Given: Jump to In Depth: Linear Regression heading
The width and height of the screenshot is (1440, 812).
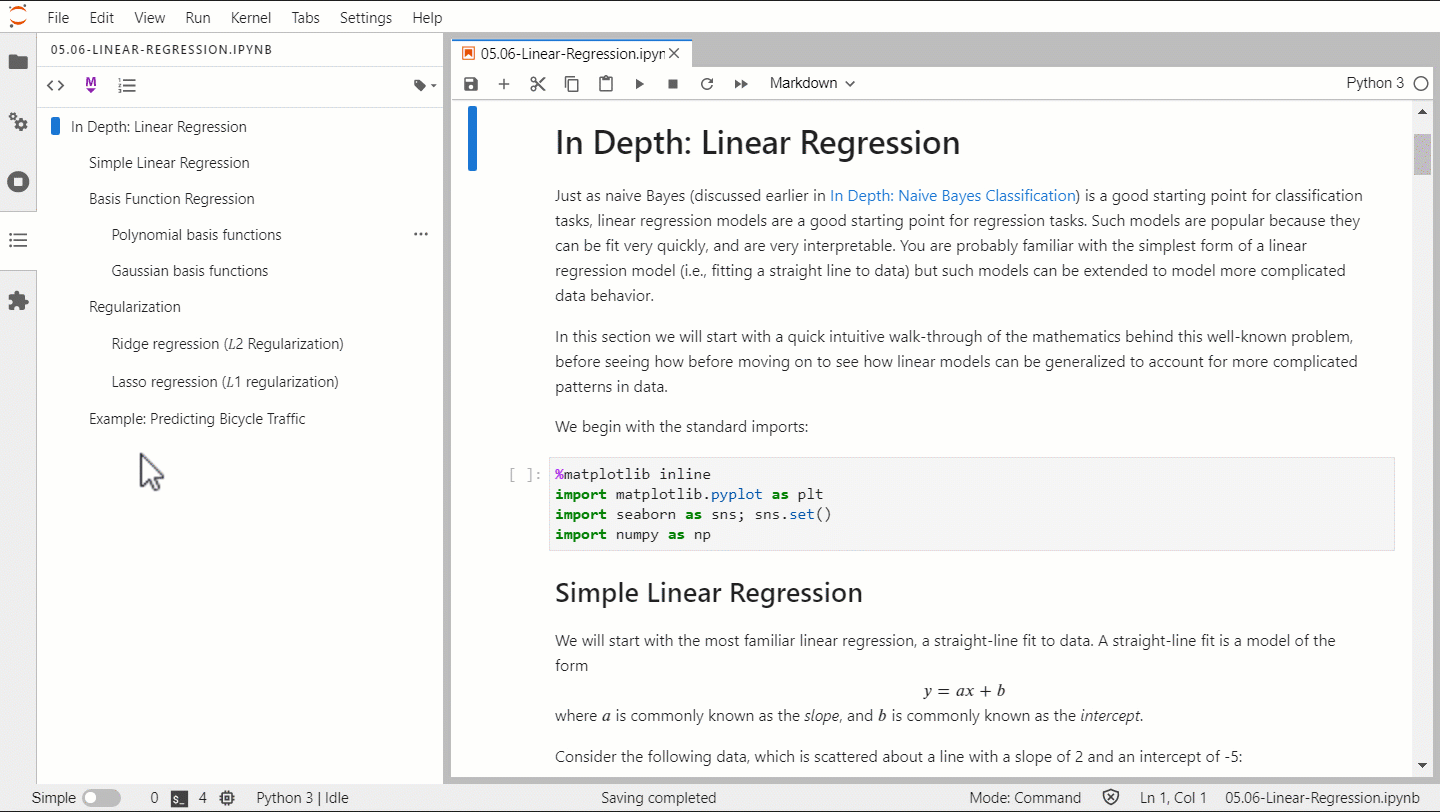Looking at the screenshot, I should click(x=159, y=127).
